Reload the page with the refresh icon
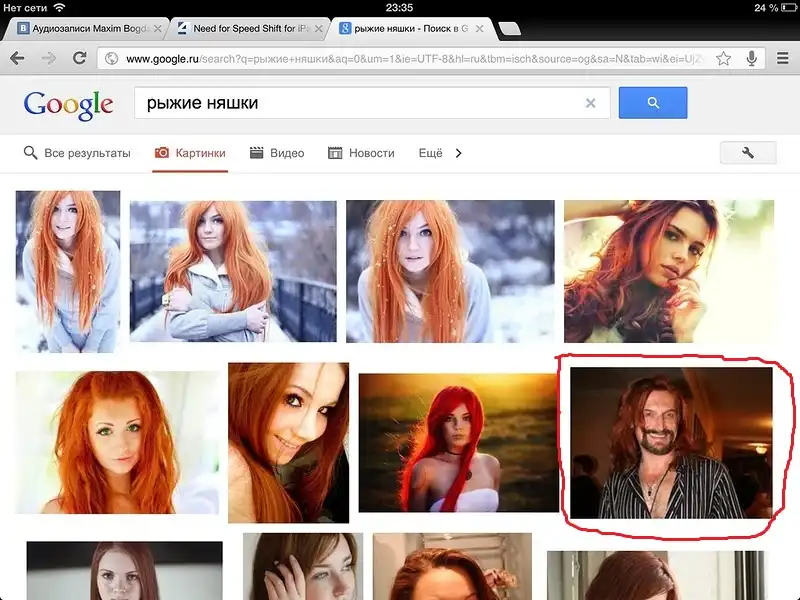 (78, 59)
